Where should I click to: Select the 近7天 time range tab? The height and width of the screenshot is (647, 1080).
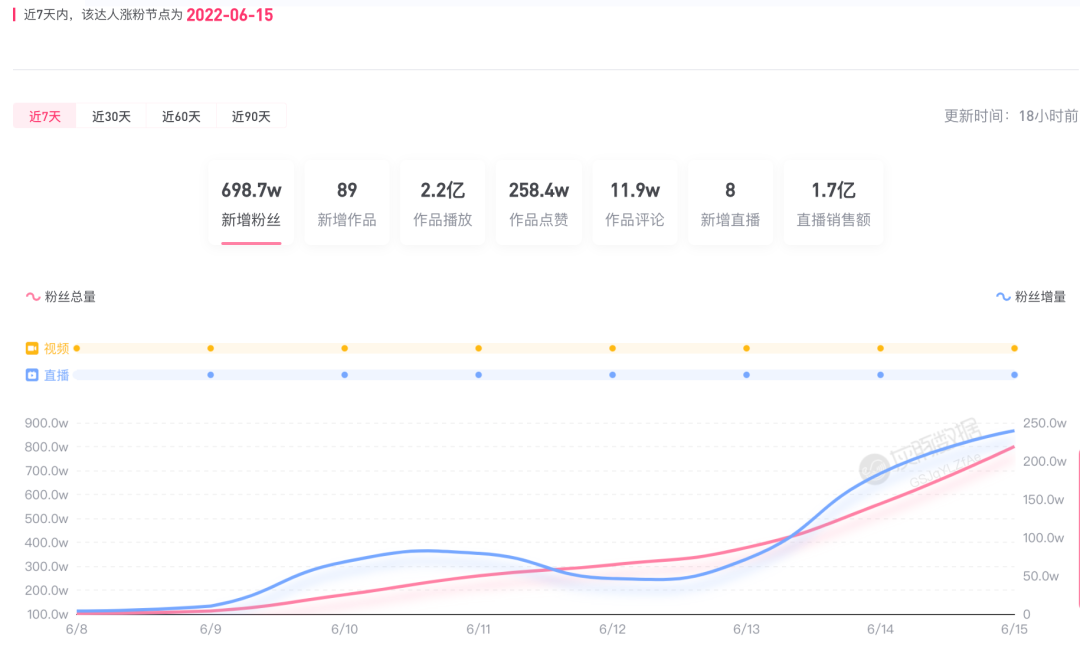tap(45, 116)
